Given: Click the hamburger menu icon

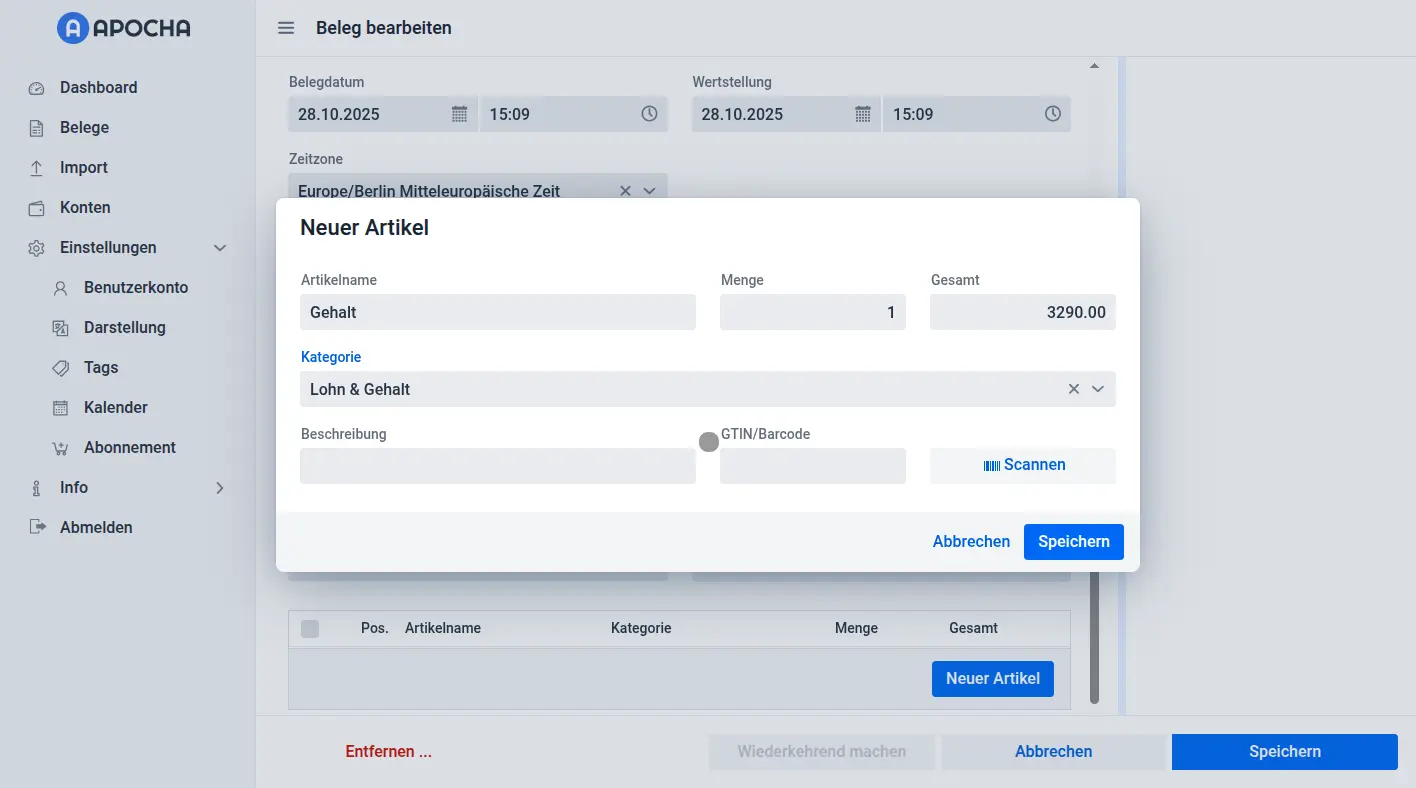Looking at the screenshot, I should 286,28.
